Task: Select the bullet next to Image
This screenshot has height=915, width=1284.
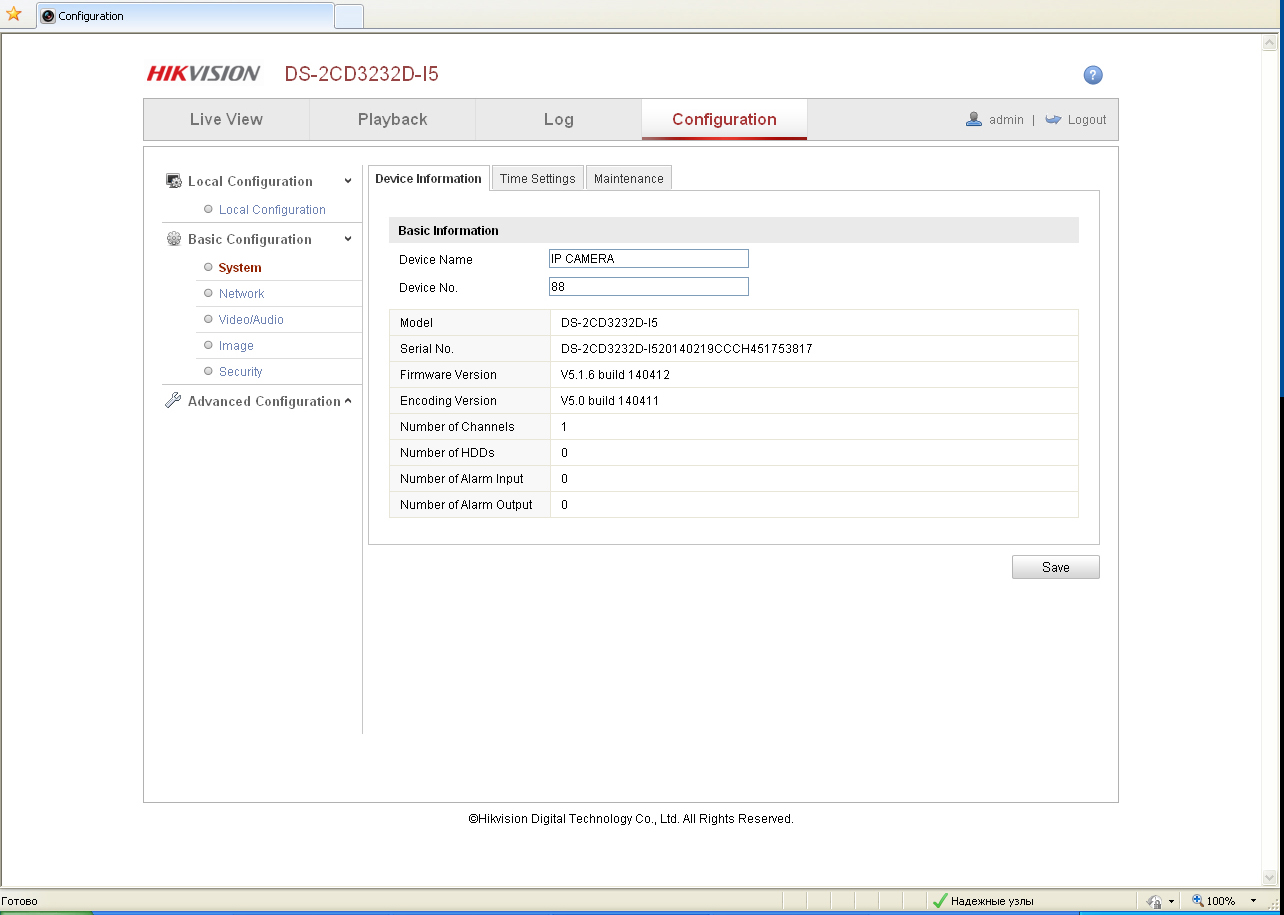Action: click(x=208, y=345)
